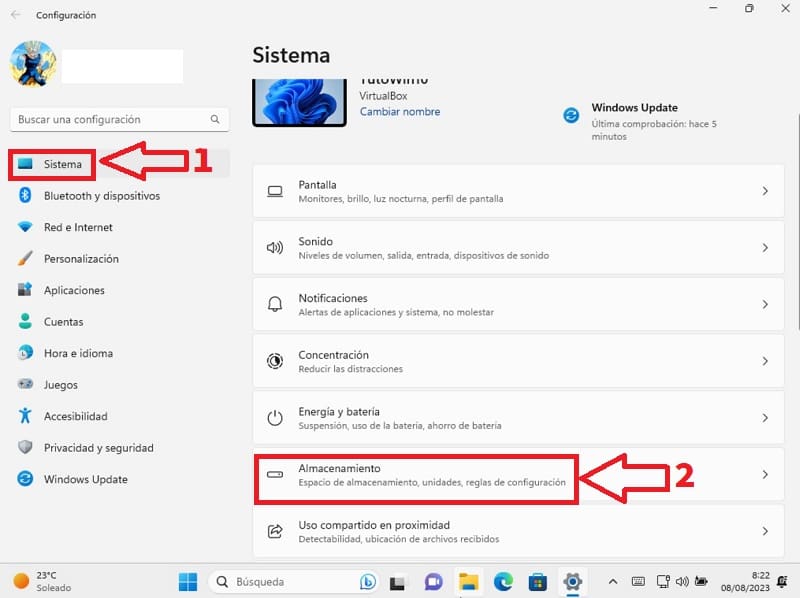Click the Windows Update sync icon in header
The image size is (800, 598).
571,115
